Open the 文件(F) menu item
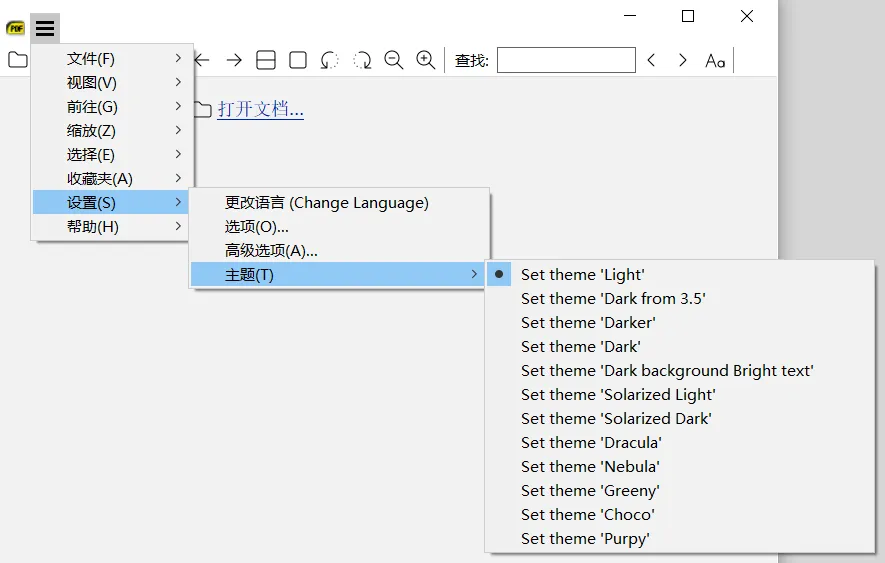 [x=112, y=59]
